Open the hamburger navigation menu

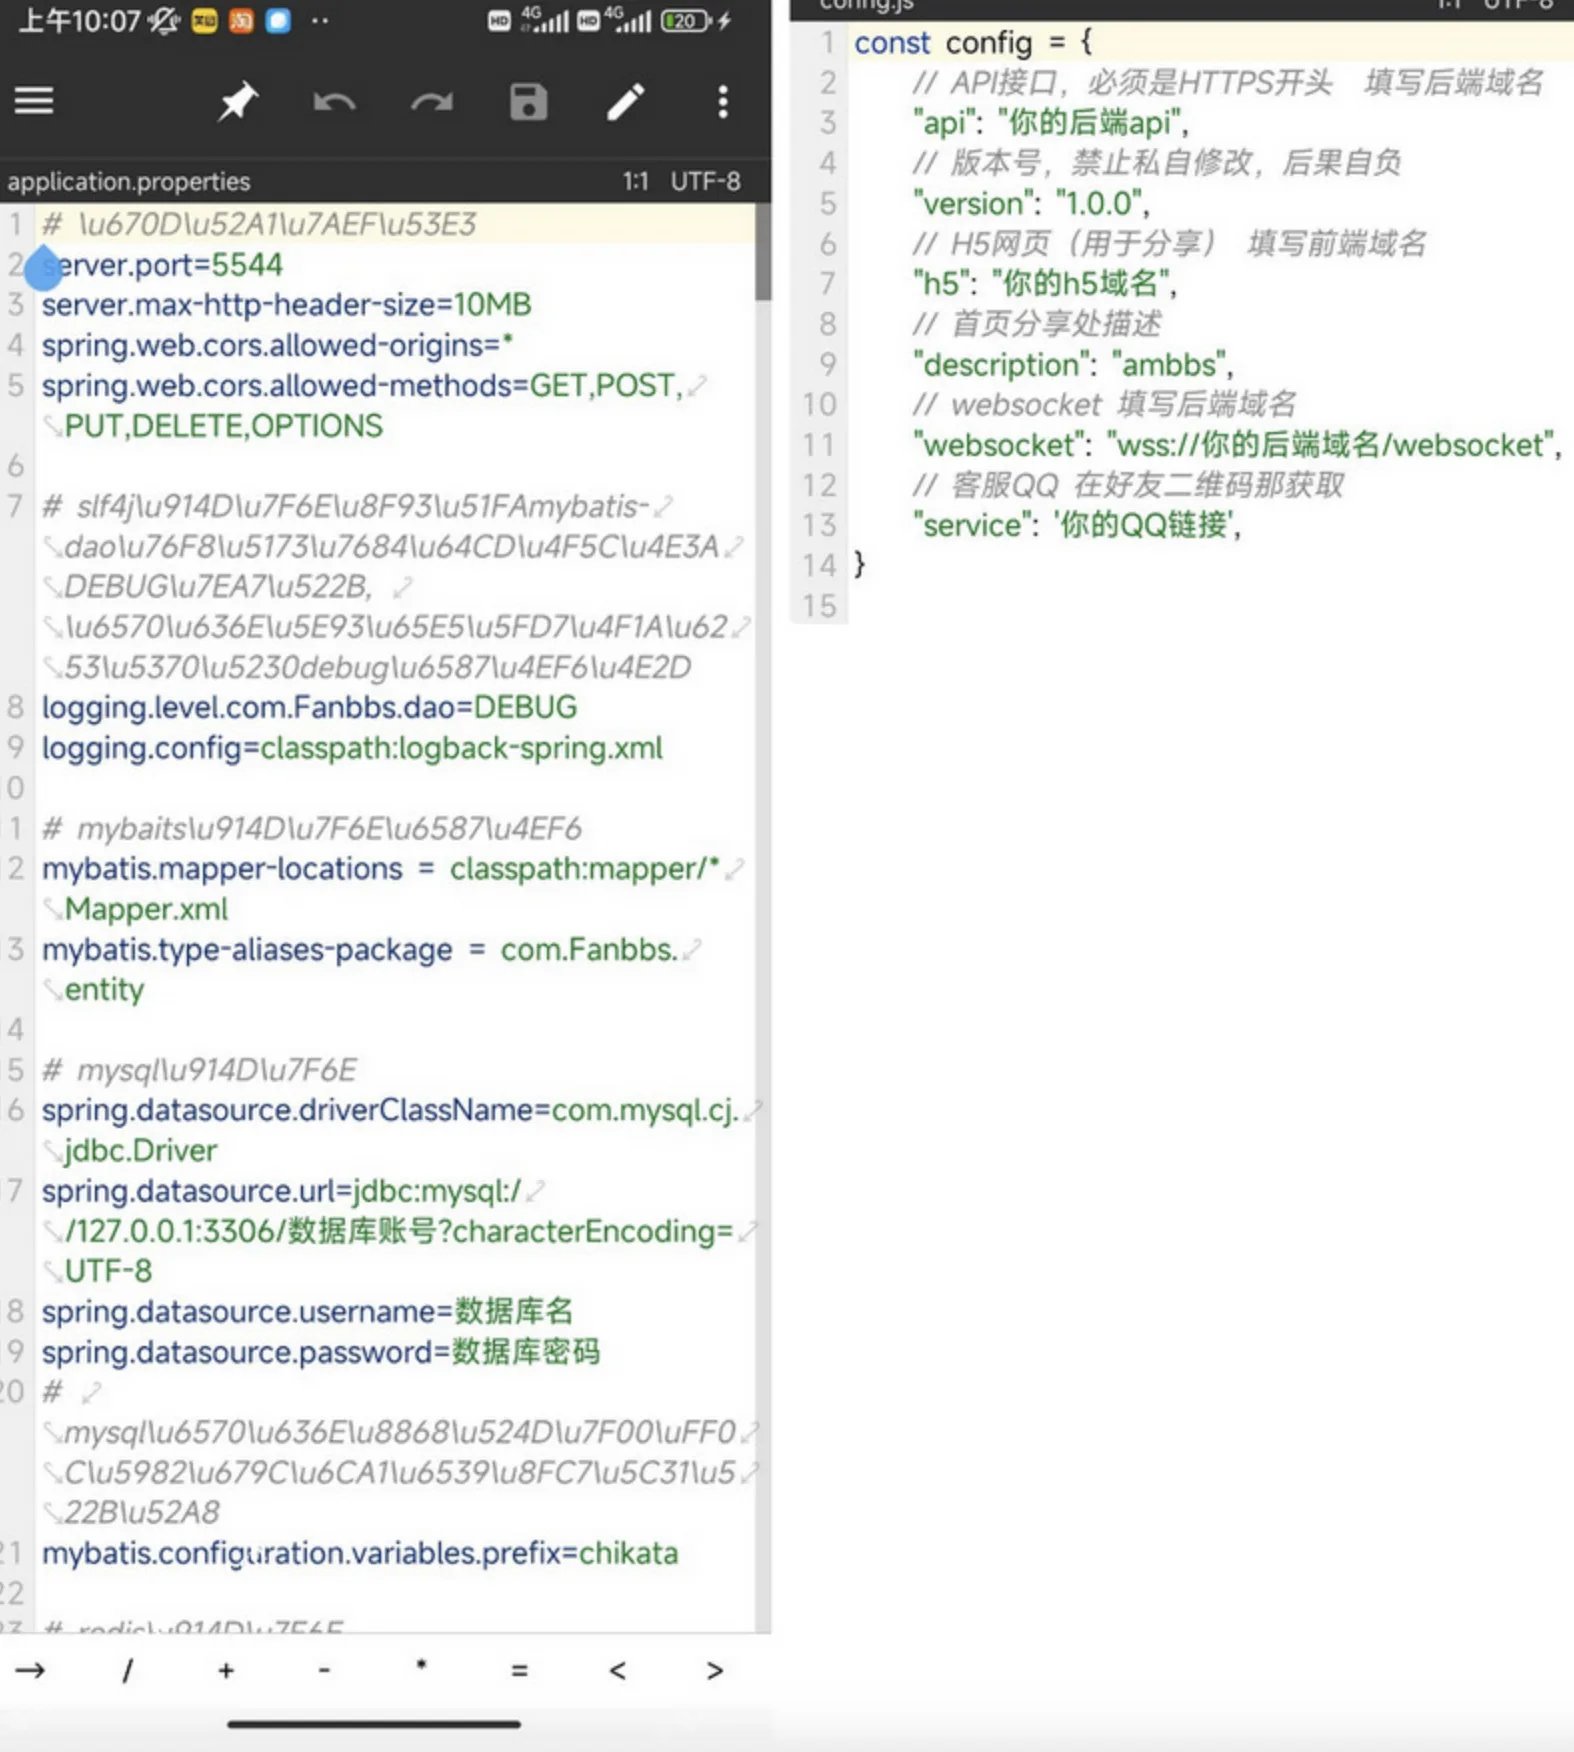(x=34, y=101)
